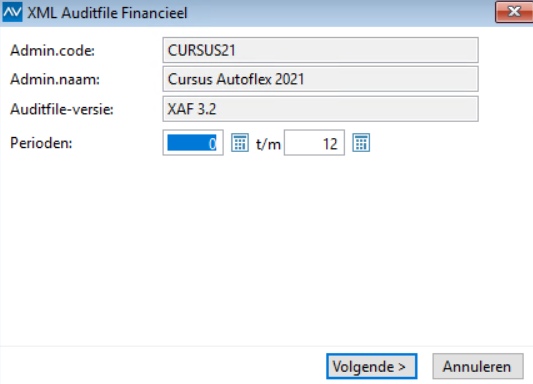Select the Admin.naam field Cursus Autoflex 2021
533x384 pixels.
(x=320, y=79)
